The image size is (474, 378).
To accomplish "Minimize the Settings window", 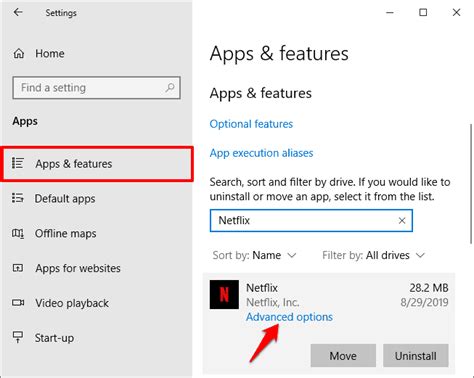I will tap(390, 13).
